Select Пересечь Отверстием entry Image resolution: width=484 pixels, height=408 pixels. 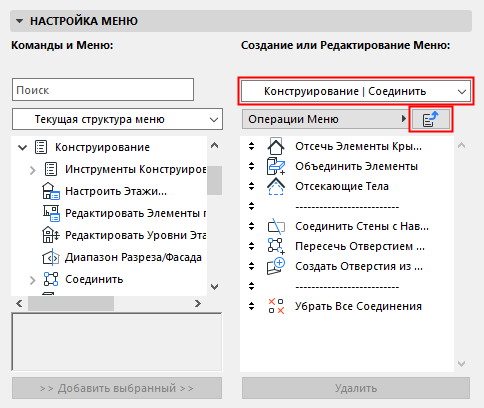point(360,246)
